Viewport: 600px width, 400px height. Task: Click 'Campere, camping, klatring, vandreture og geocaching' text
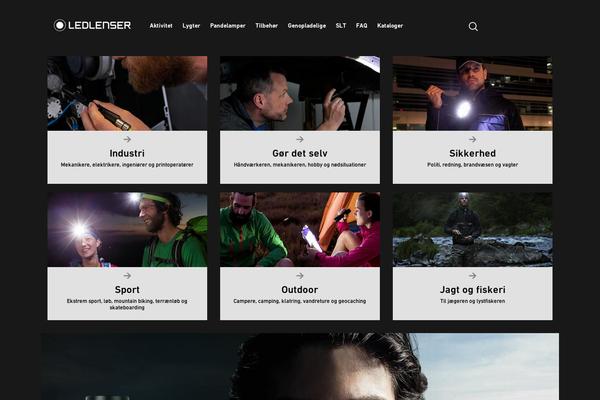click(x=300, y=301)
